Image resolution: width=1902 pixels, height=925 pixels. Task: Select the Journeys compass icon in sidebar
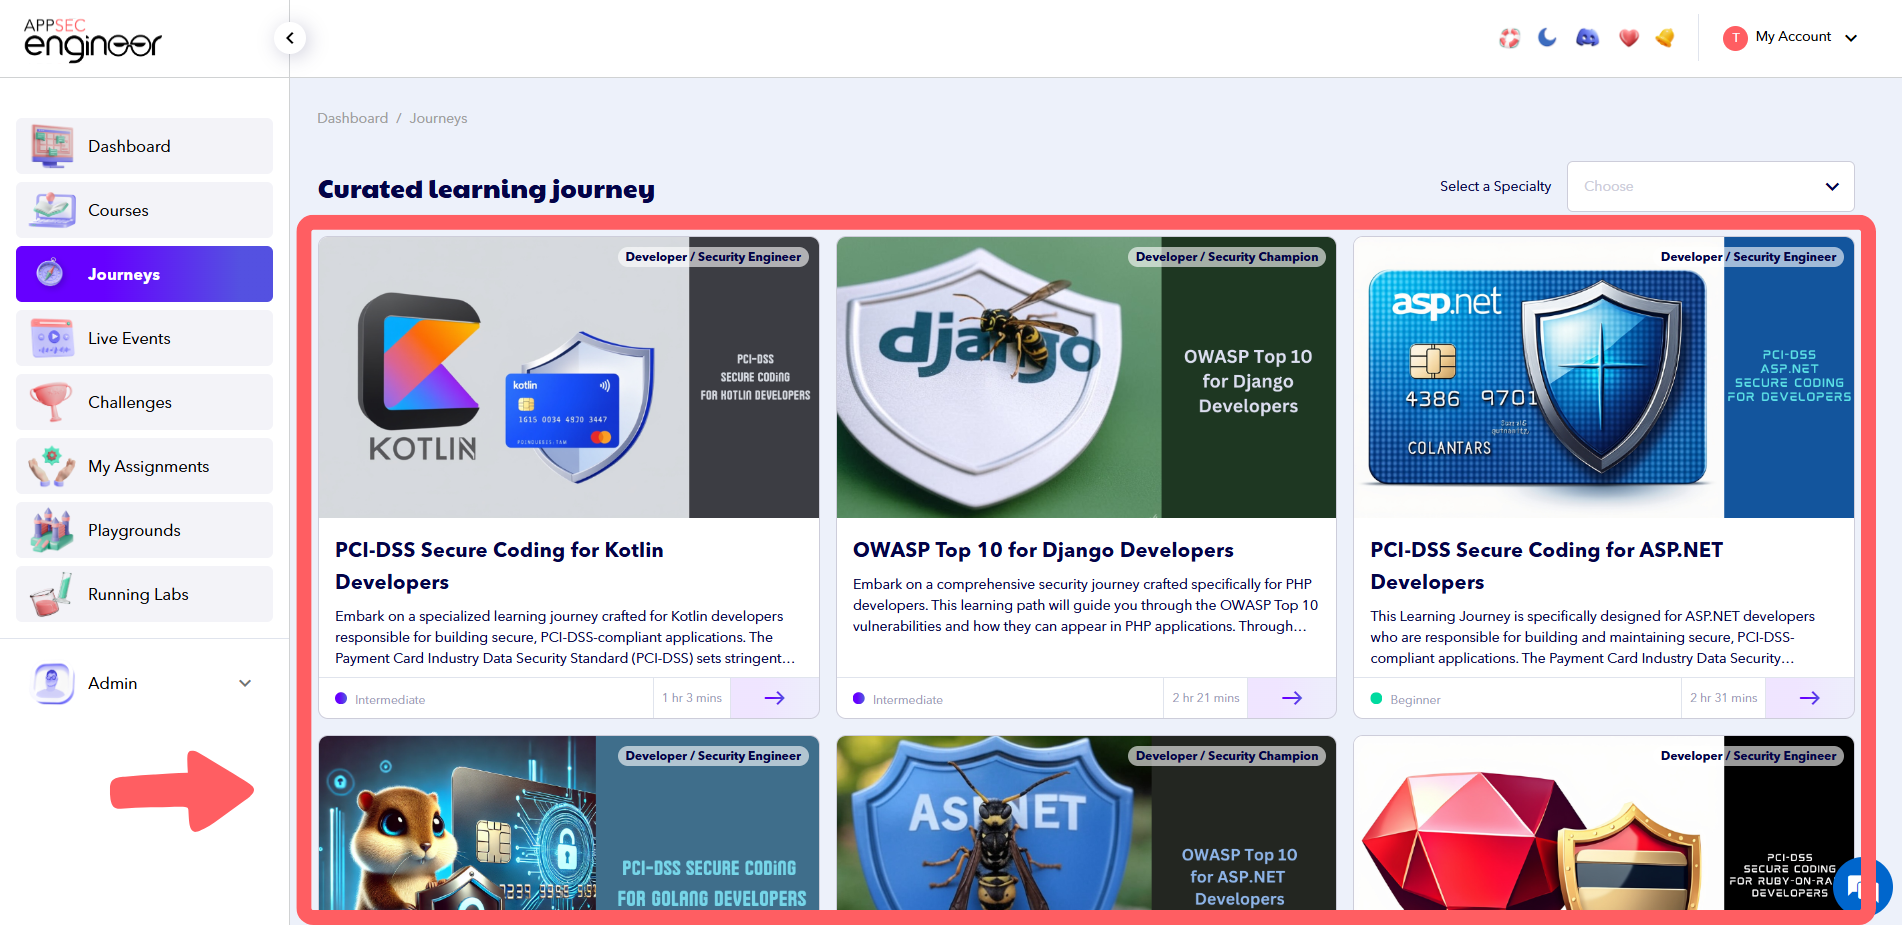pyautogui.click(x=51, y=273)
